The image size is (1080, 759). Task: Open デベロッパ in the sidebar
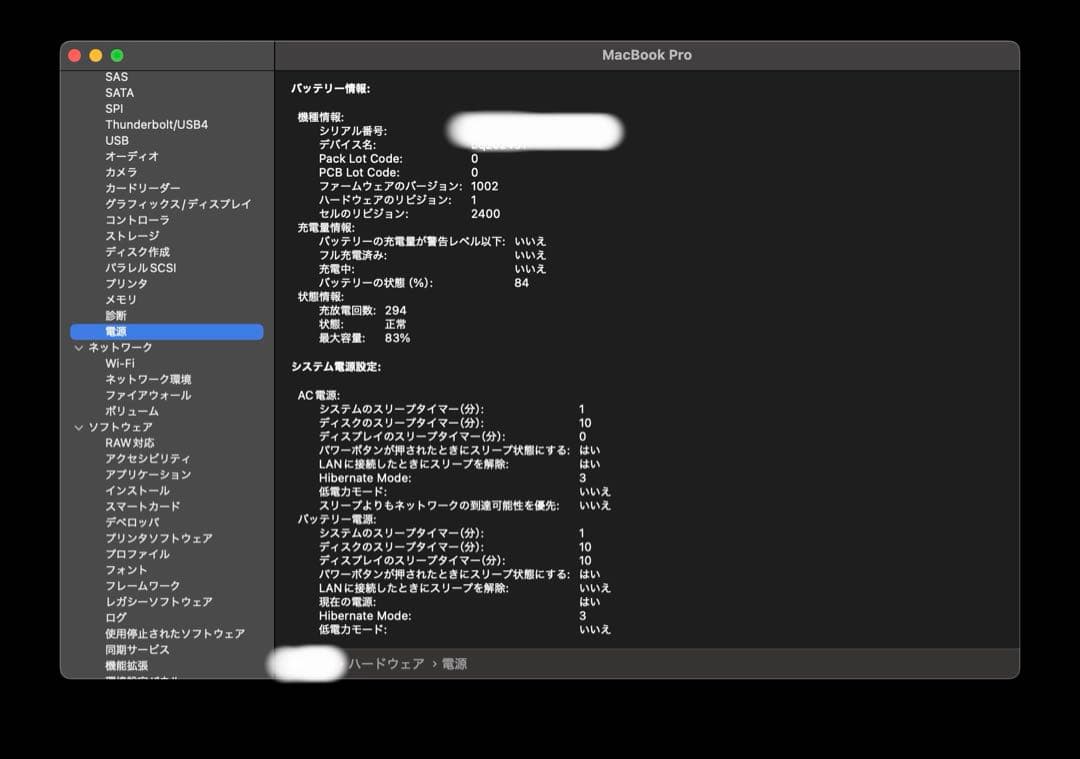(132, 522)
